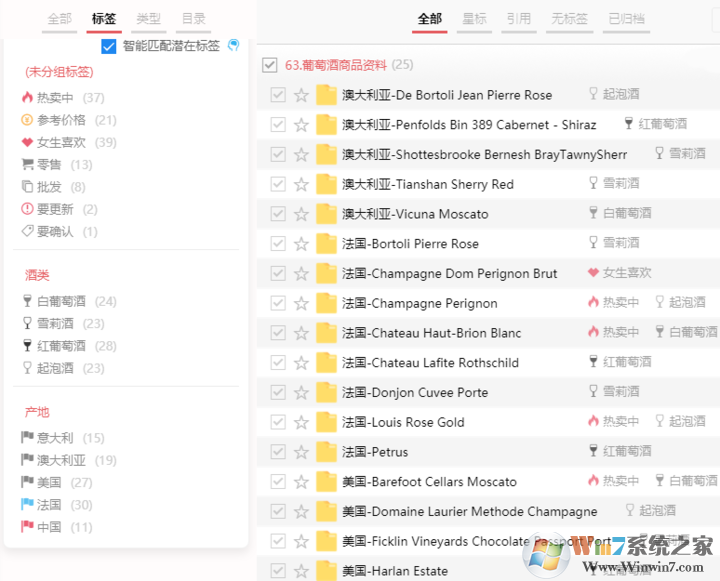
Task: Switch to the 全部 tab in the left panel
Action: tap(59, 19)
